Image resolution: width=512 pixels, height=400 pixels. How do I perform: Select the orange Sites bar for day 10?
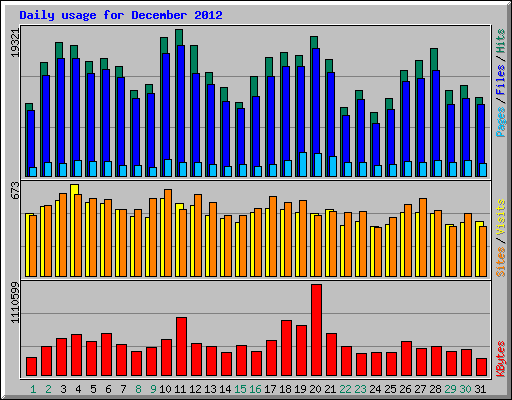point(168,233)
